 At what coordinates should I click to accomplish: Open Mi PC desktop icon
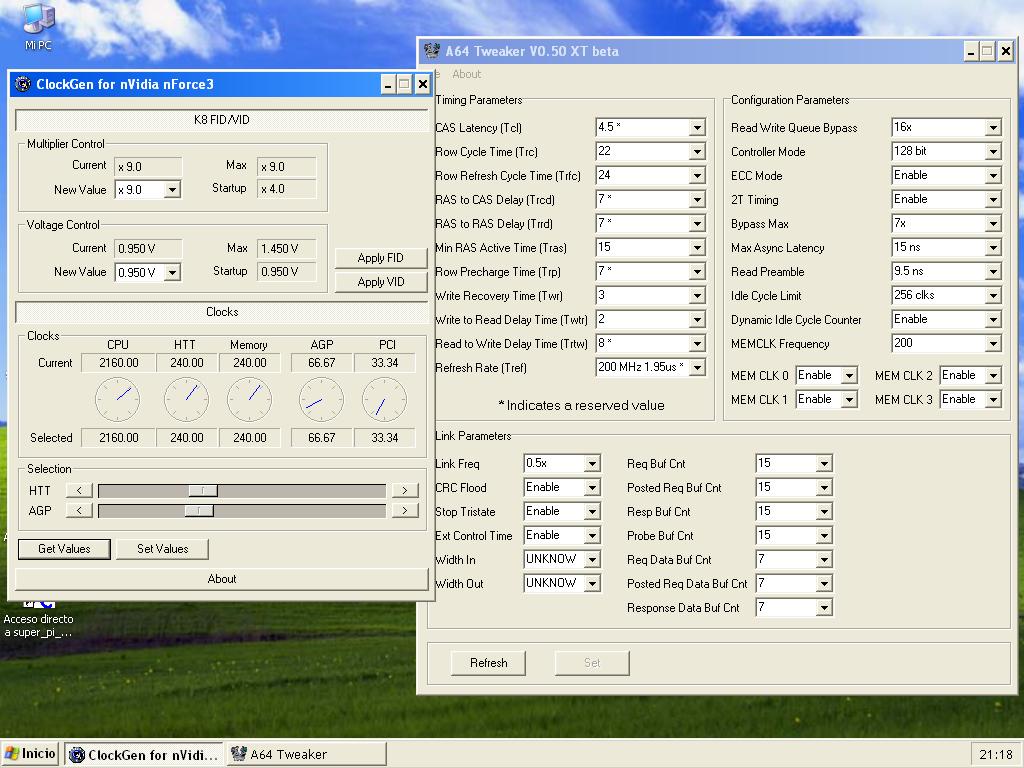38,22
